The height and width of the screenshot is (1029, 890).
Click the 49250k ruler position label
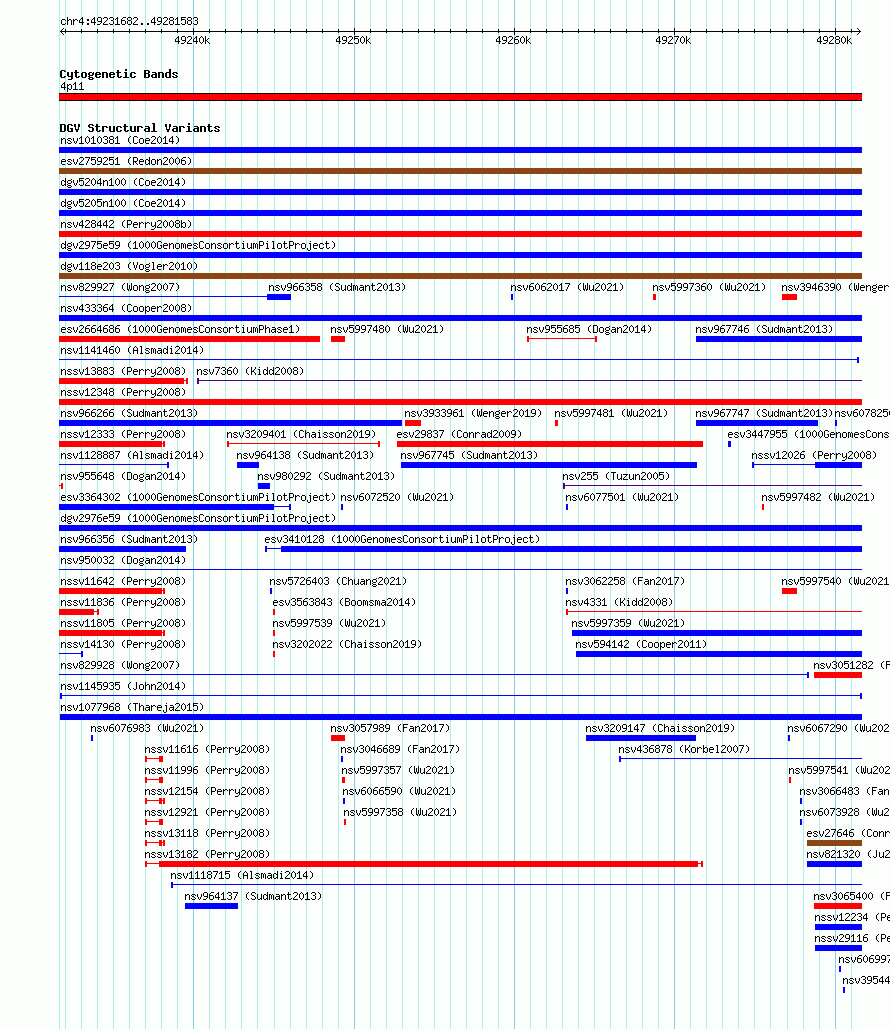(x=353, y=41)
